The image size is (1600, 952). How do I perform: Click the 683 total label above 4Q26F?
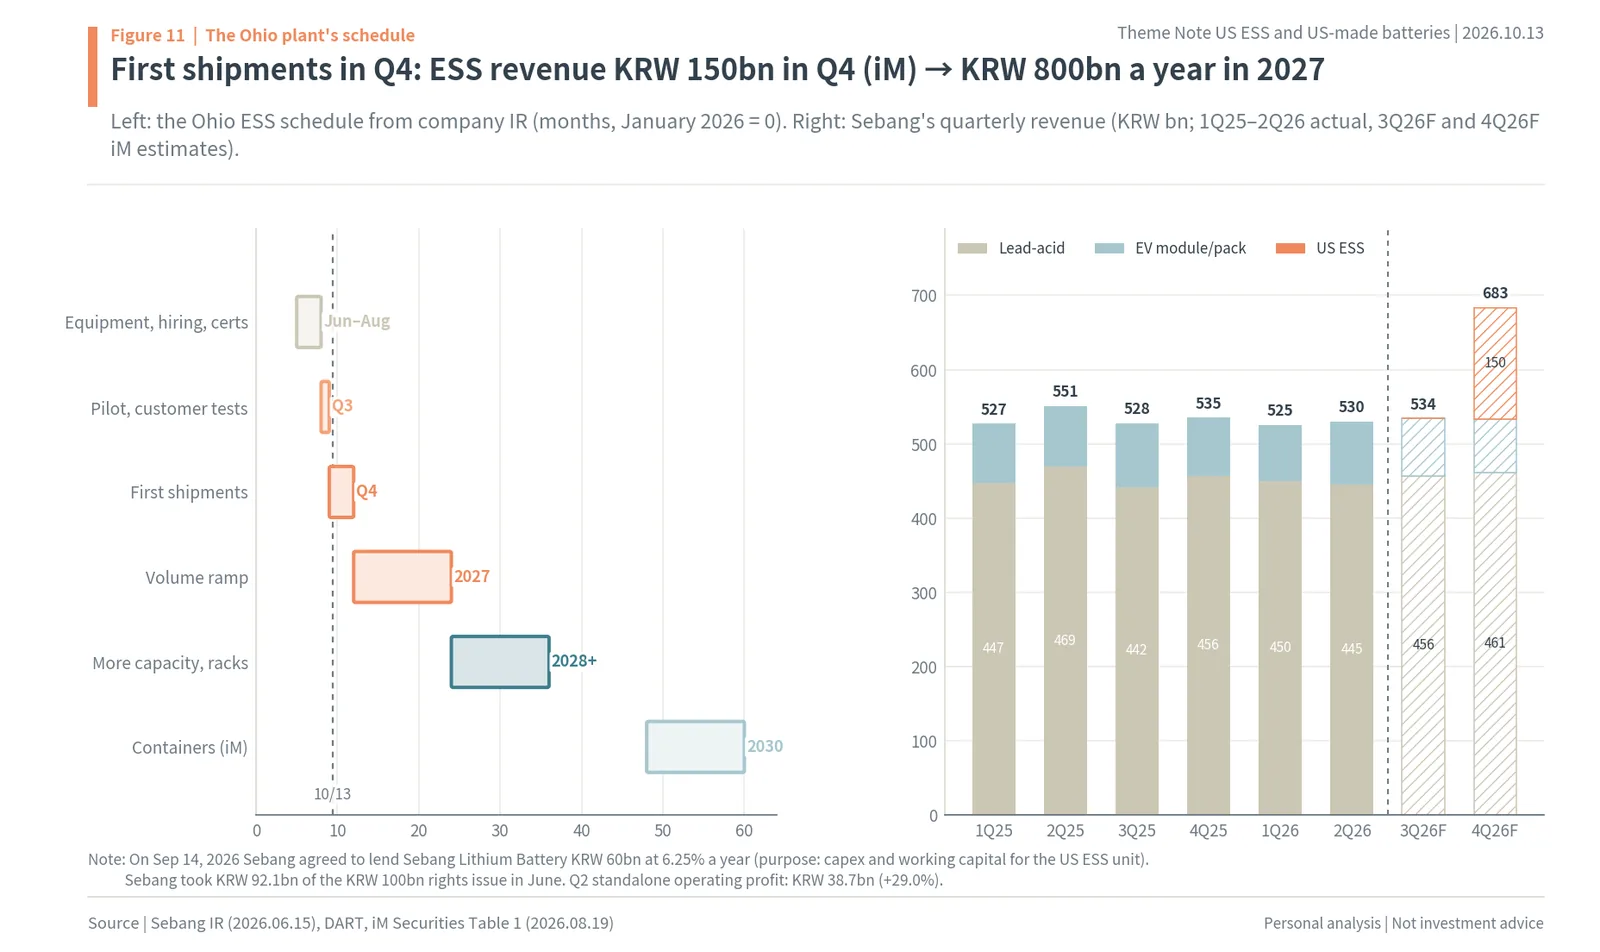(1495, 293)
